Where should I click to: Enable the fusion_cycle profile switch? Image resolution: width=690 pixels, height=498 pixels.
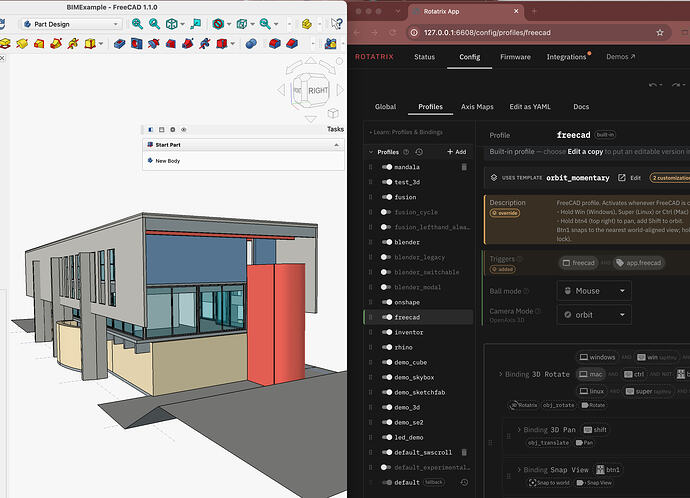click(386, 212)
